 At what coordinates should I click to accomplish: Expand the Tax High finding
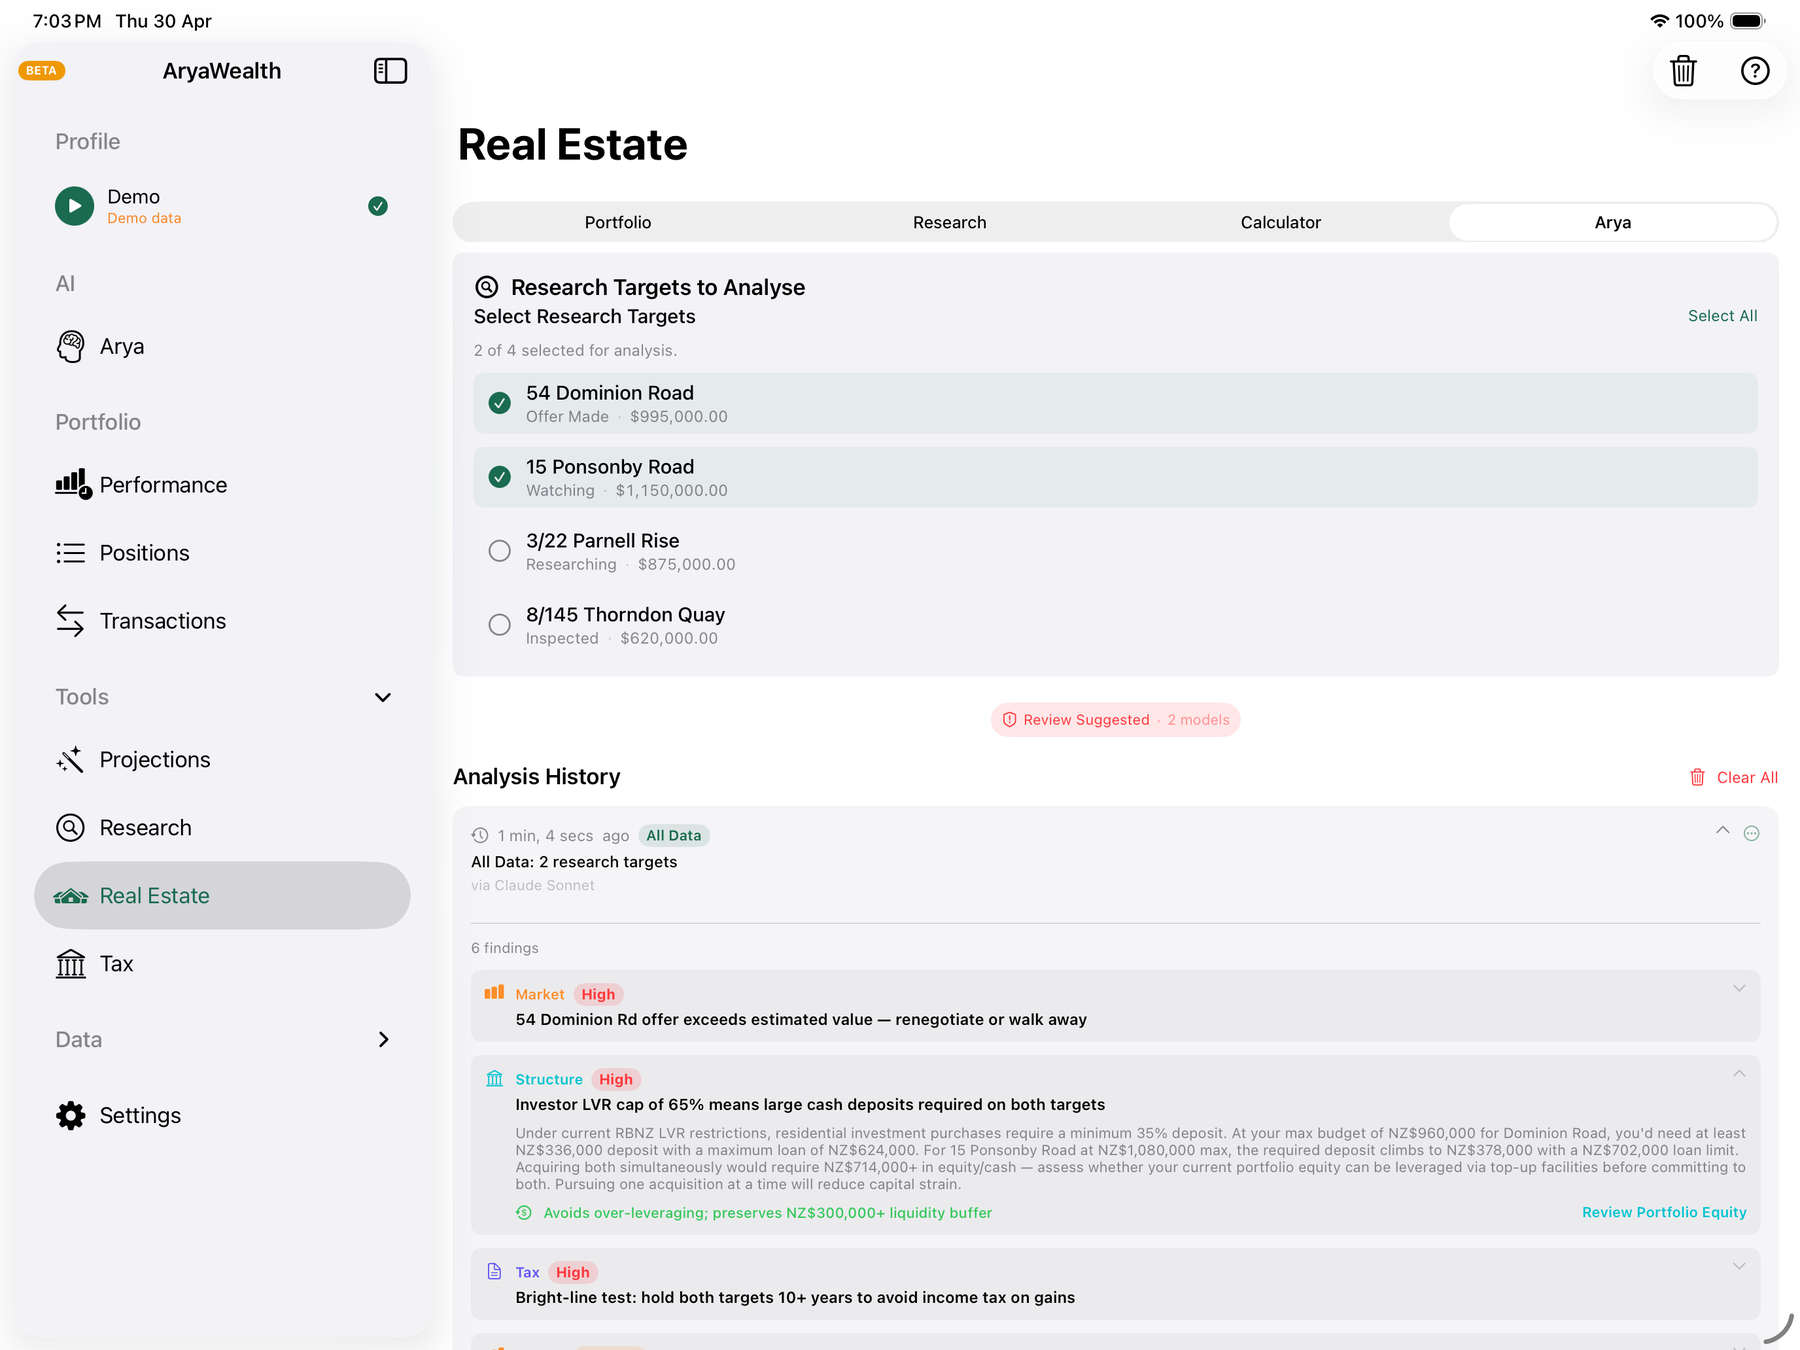point(1739,1266)
